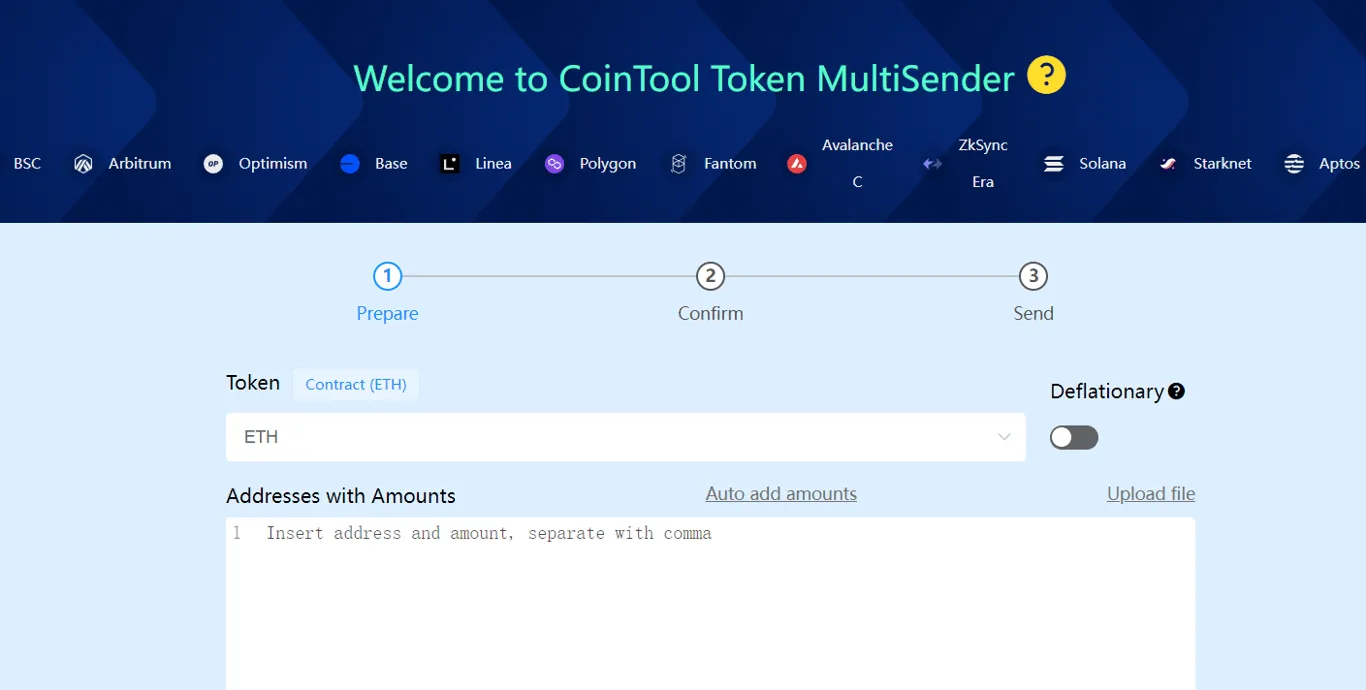Select the Aptos network label
This screenshot has height=690, width=1366.
click(1339, 164)
